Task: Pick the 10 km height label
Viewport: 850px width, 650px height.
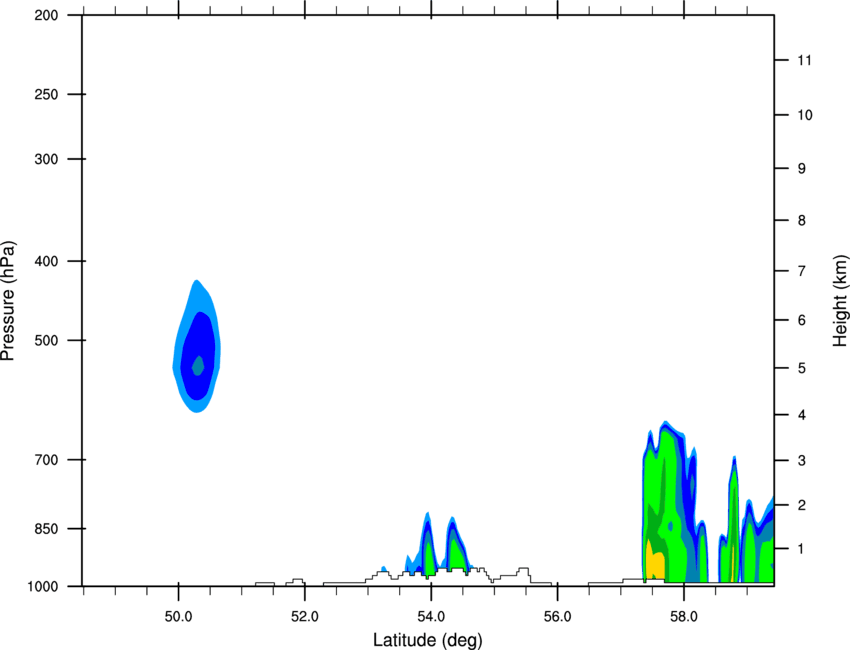Action: click(x=805, y=115)
